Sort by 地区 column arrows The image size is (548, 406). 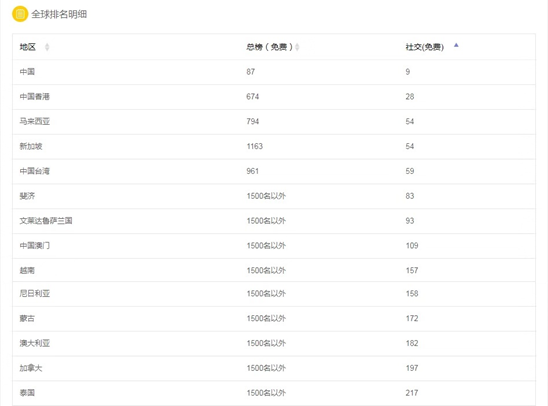coord(47,47)
